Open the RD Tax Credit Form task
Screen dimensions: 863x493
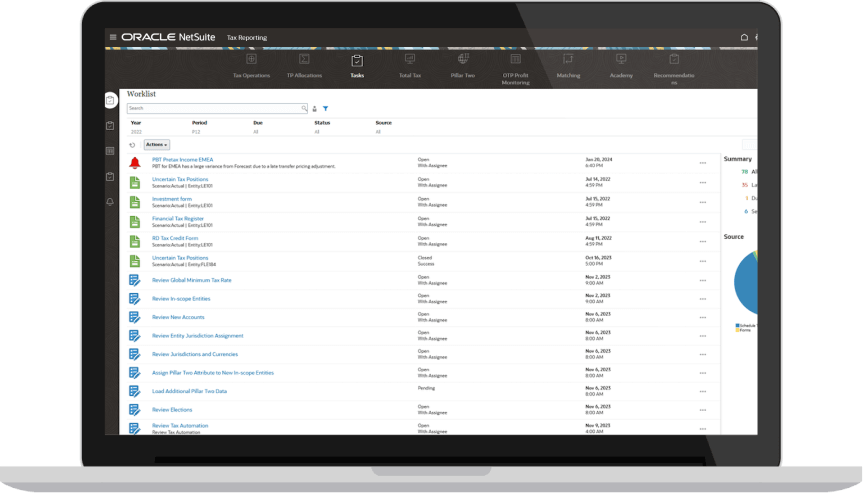[x=175, y=238]
